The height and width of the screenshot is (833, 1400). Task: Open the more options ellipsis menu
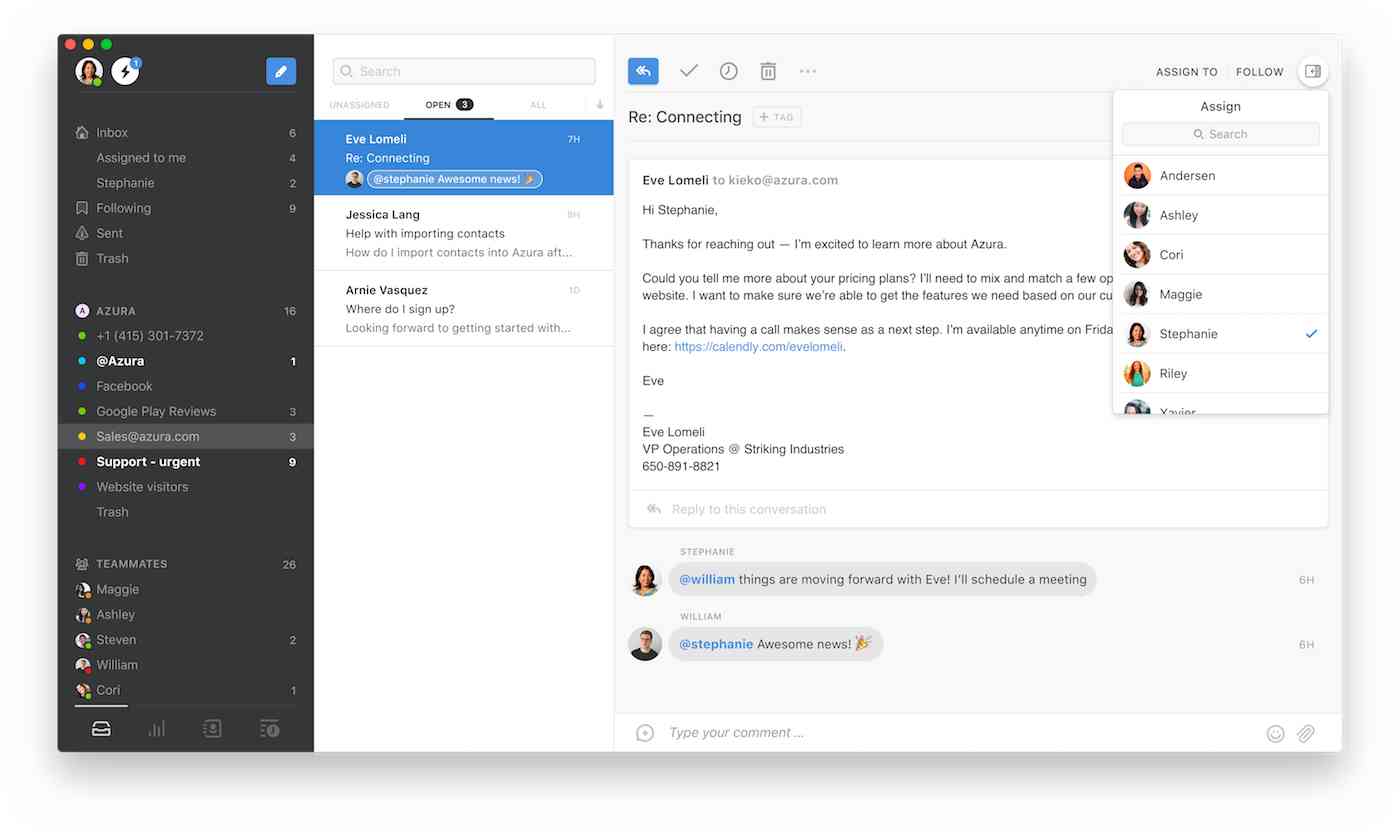coord(808,71)
